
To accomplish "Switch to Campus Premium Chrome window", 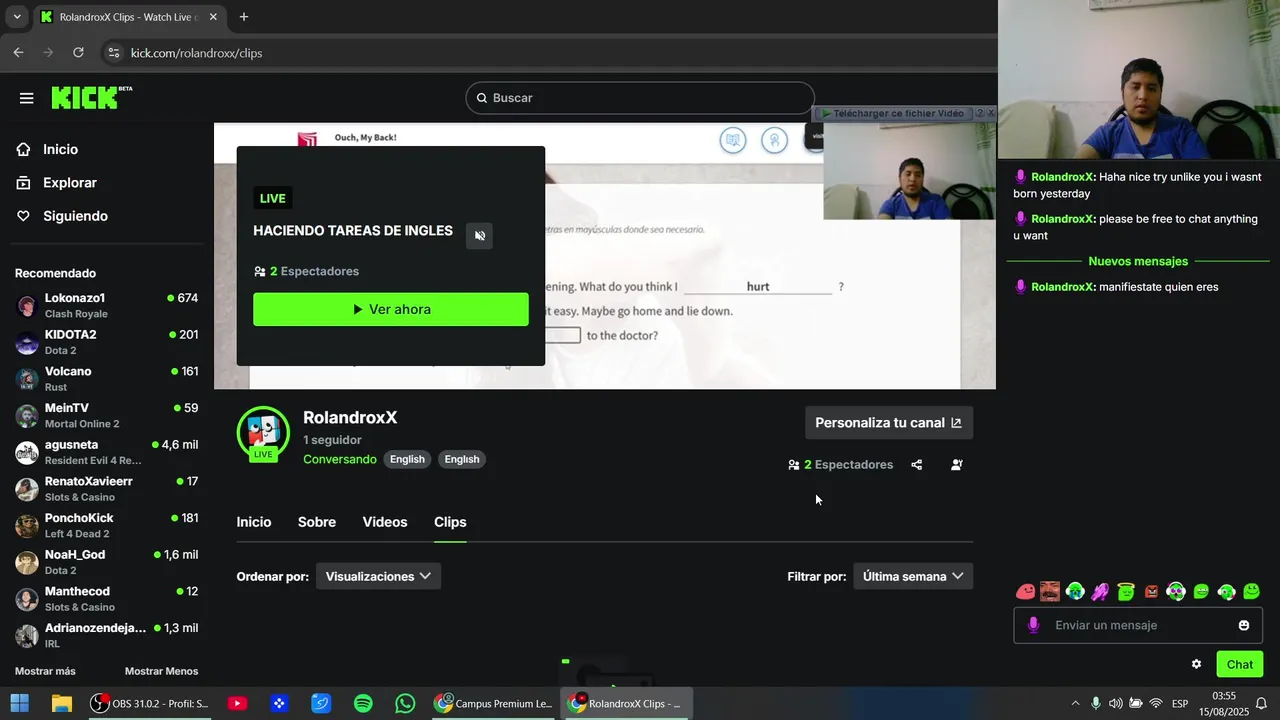I will (493, 704).
